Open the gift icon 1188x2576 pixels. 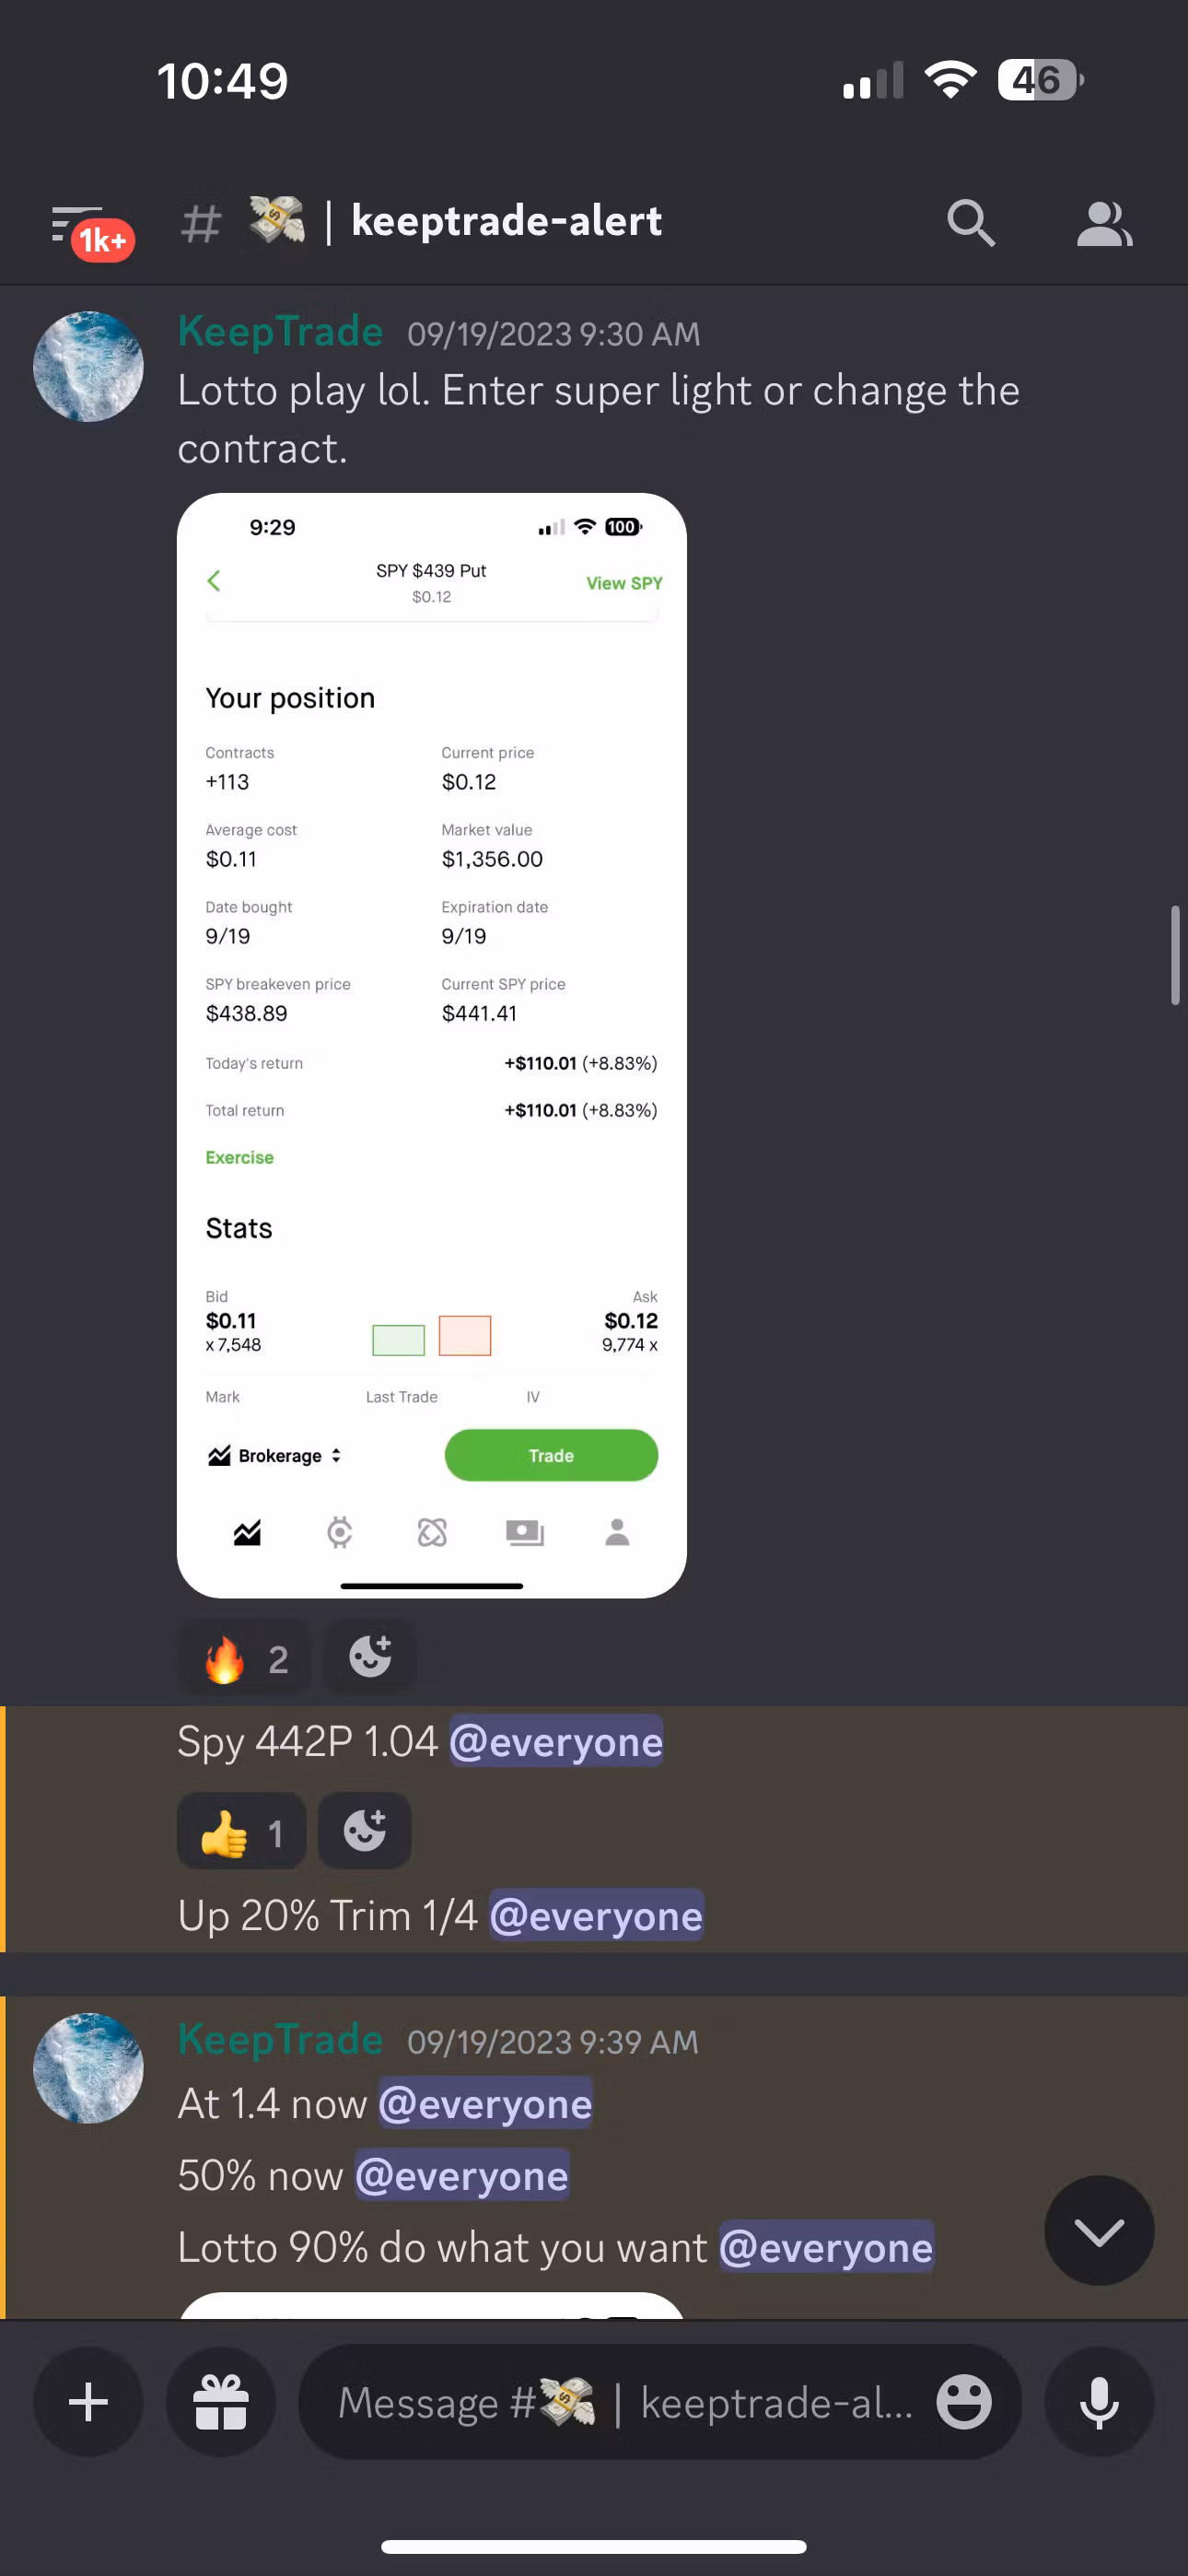(221, 2401)
